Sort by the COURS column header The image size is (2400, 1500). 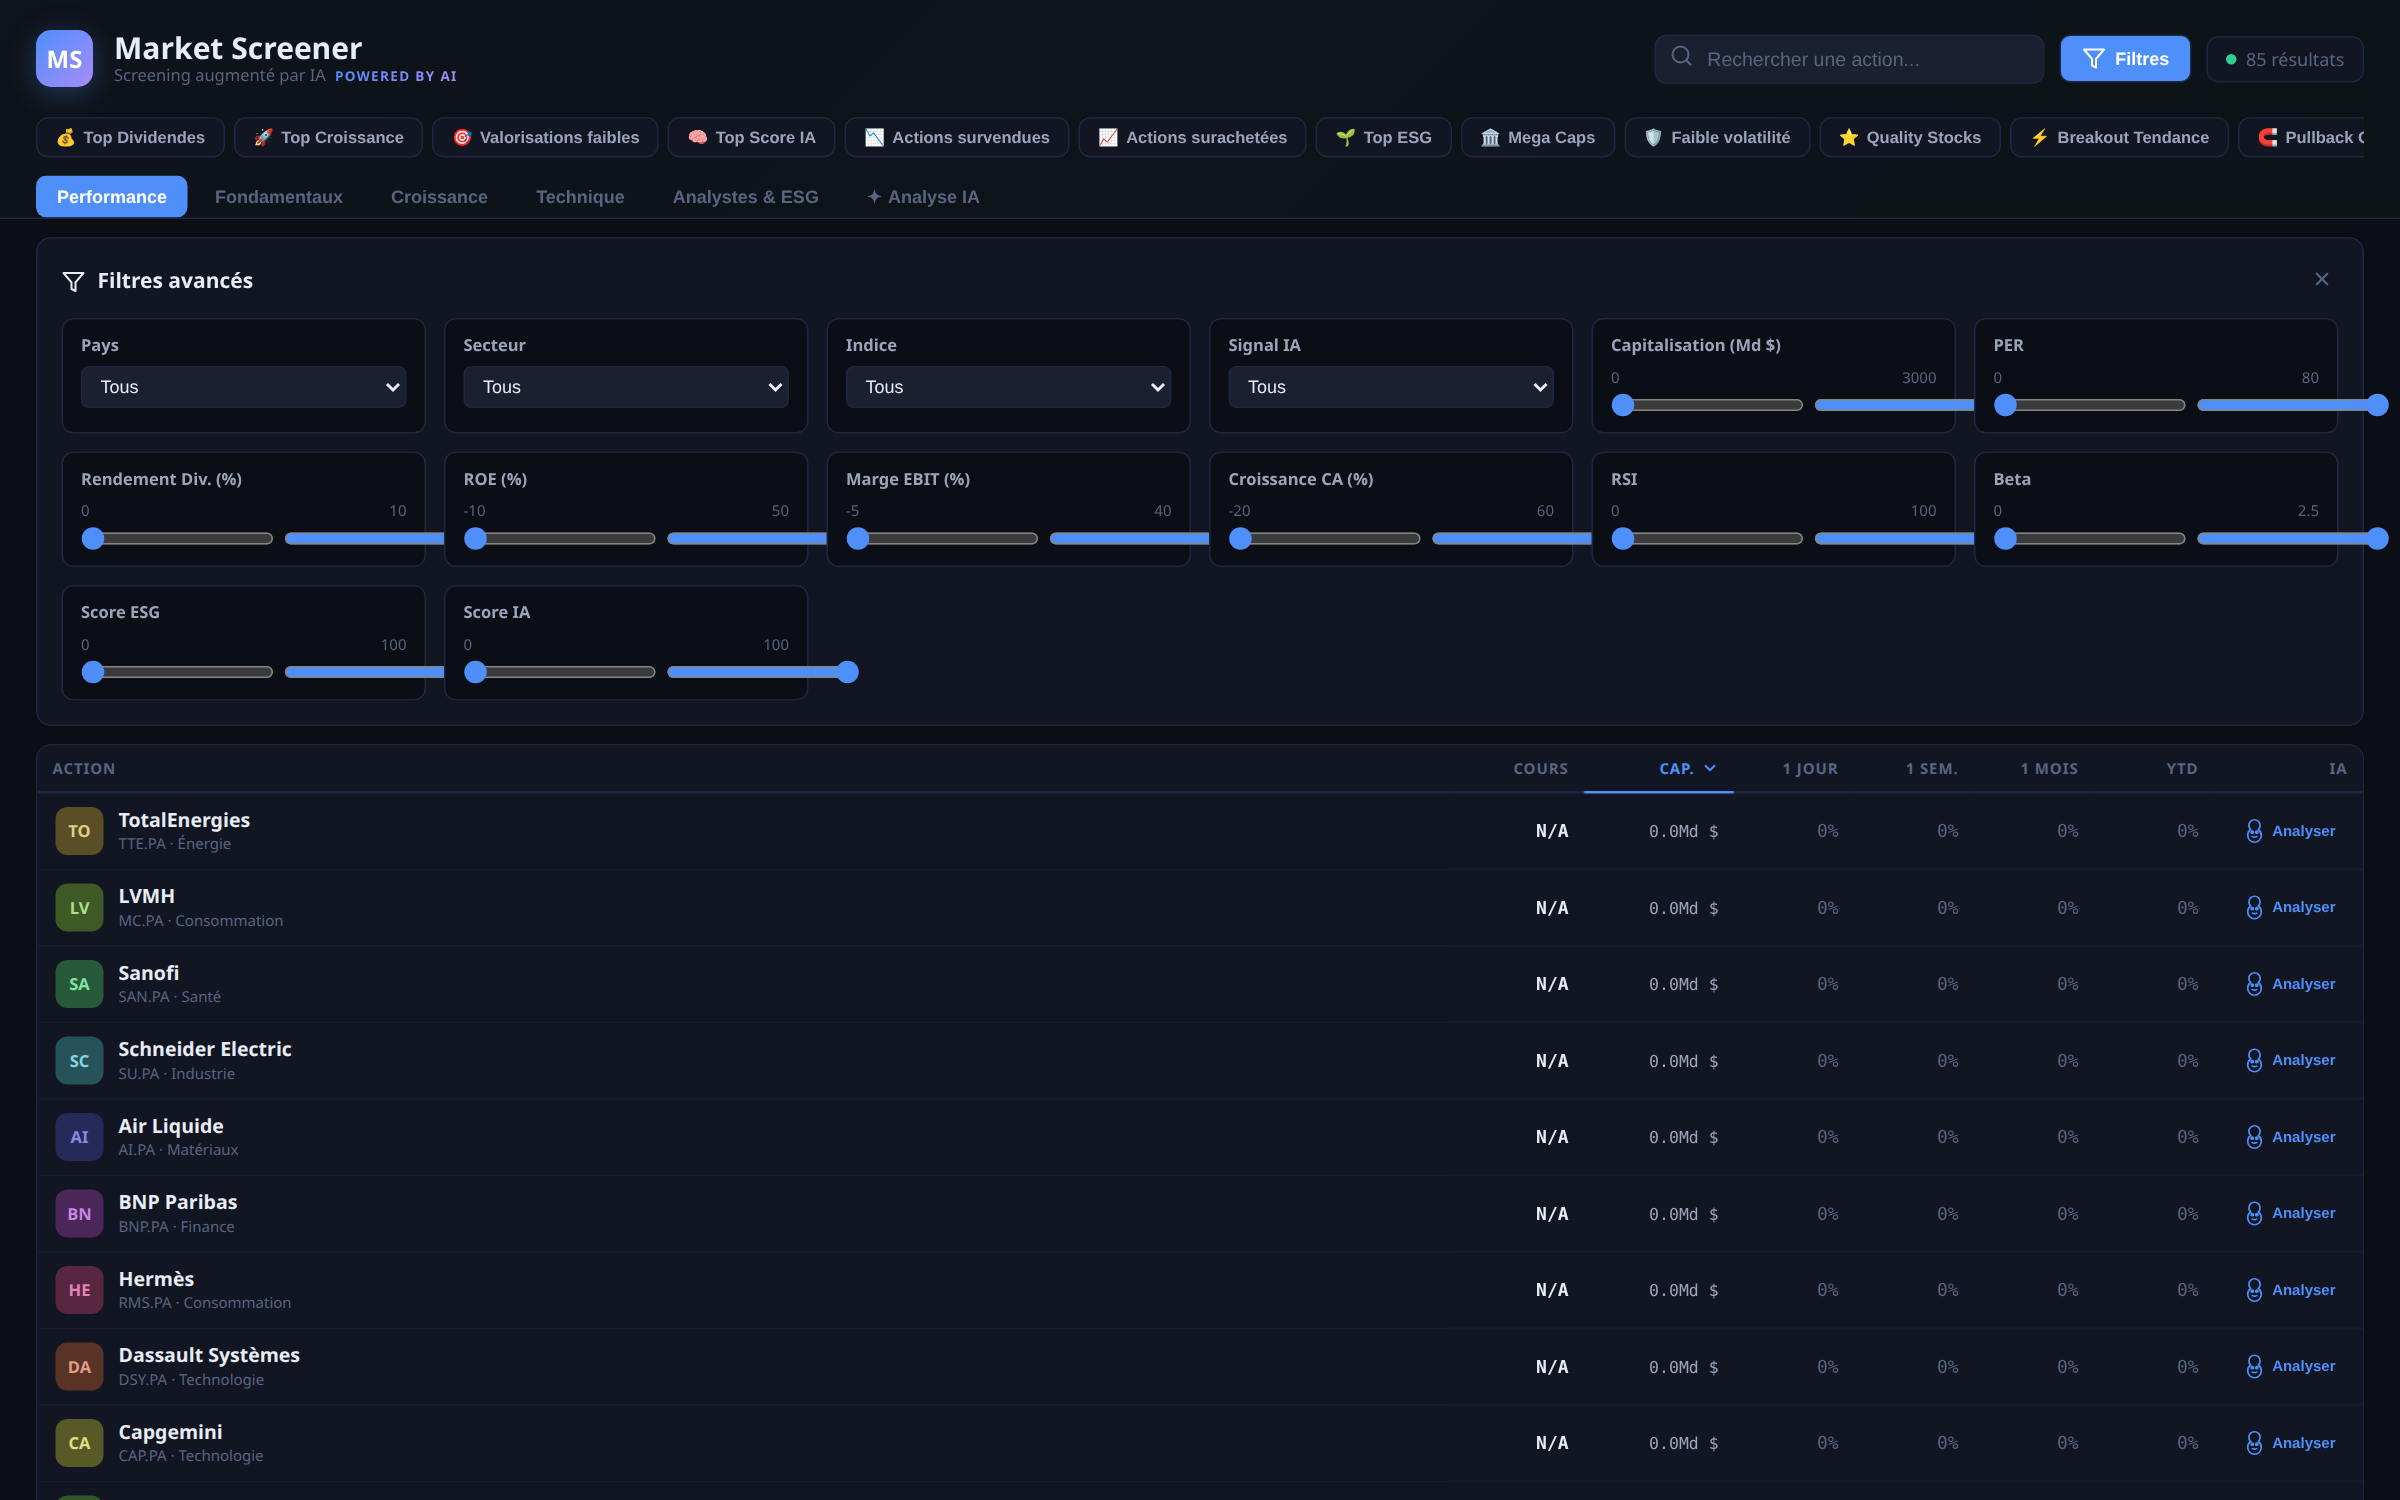tap(1540, 769)
